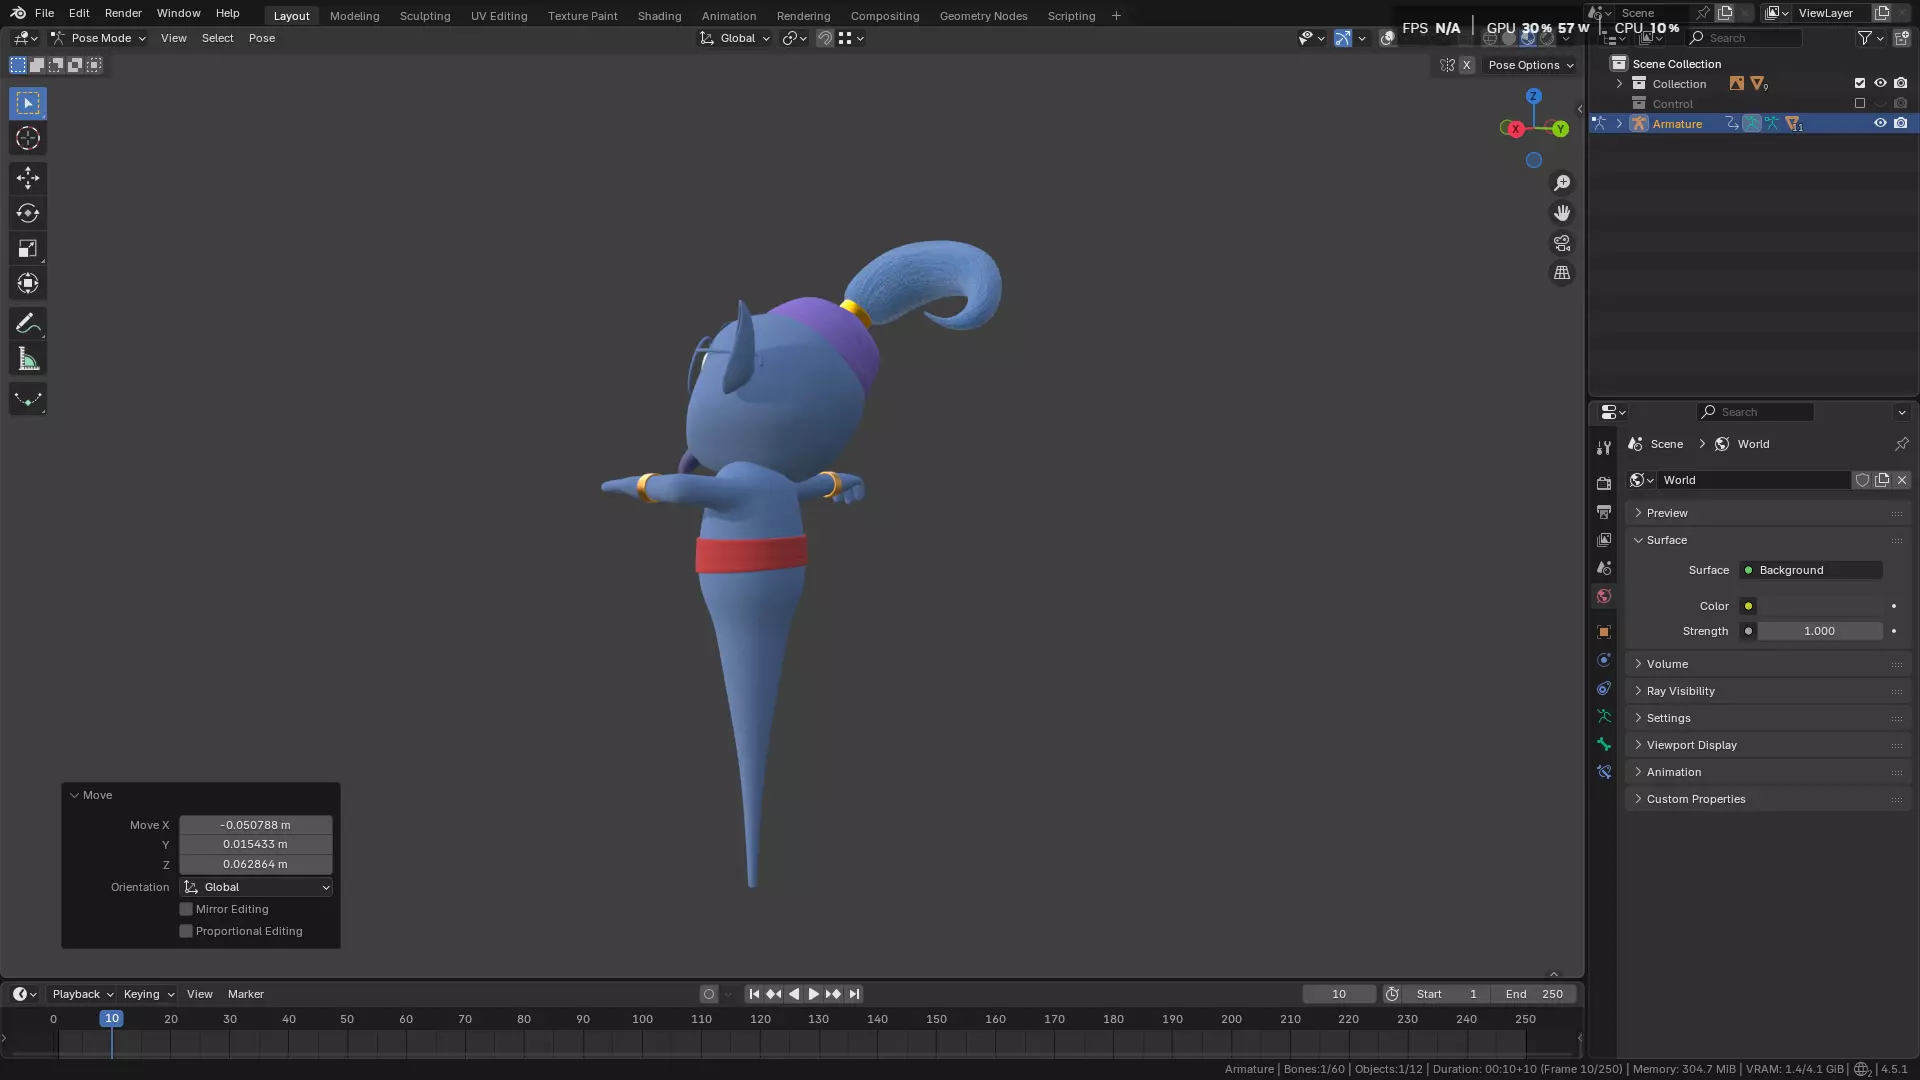This screenshot has width=1920, height=1080.
Task: Activate the 3D Cursor tool
Action: click(x=28, y=138)
